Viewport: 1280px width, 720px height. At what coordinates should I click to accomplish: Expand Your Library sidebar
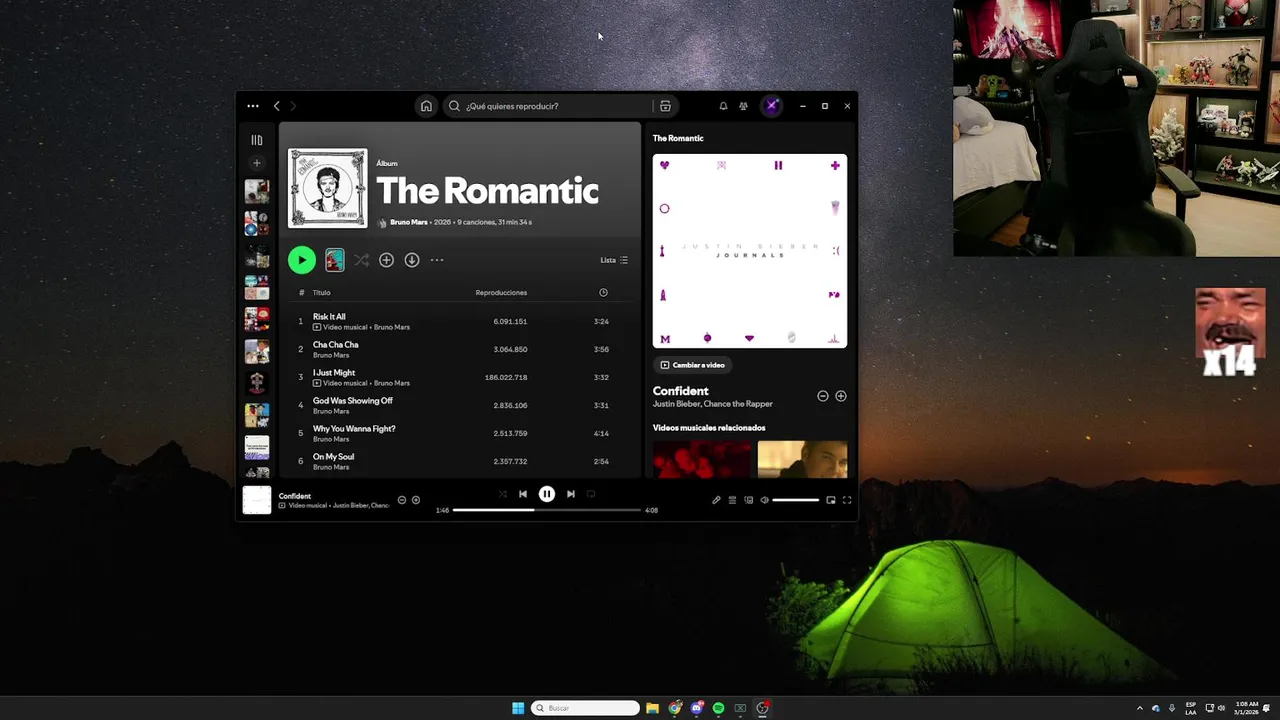point(257,140)
